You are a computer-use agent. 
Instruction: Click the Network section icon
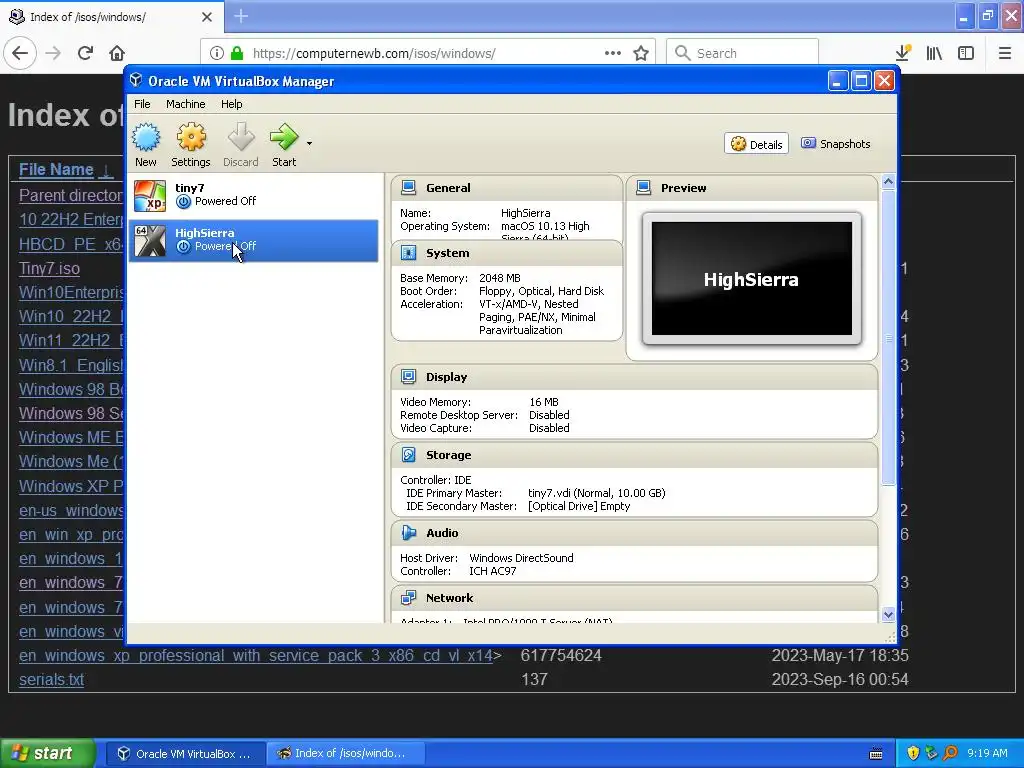[x=409, y=598]
